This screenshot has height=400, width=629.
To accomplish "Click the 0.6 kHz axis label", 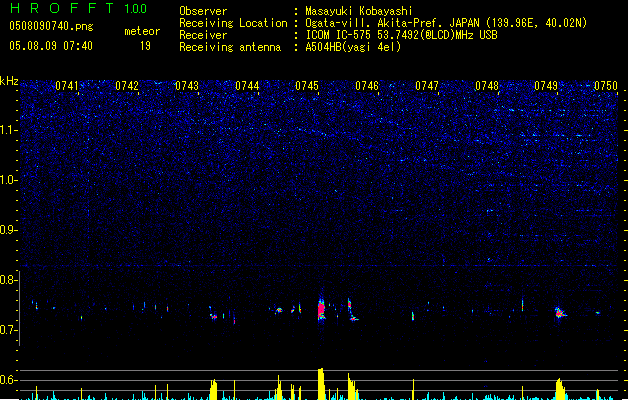I will coord(9,380).
